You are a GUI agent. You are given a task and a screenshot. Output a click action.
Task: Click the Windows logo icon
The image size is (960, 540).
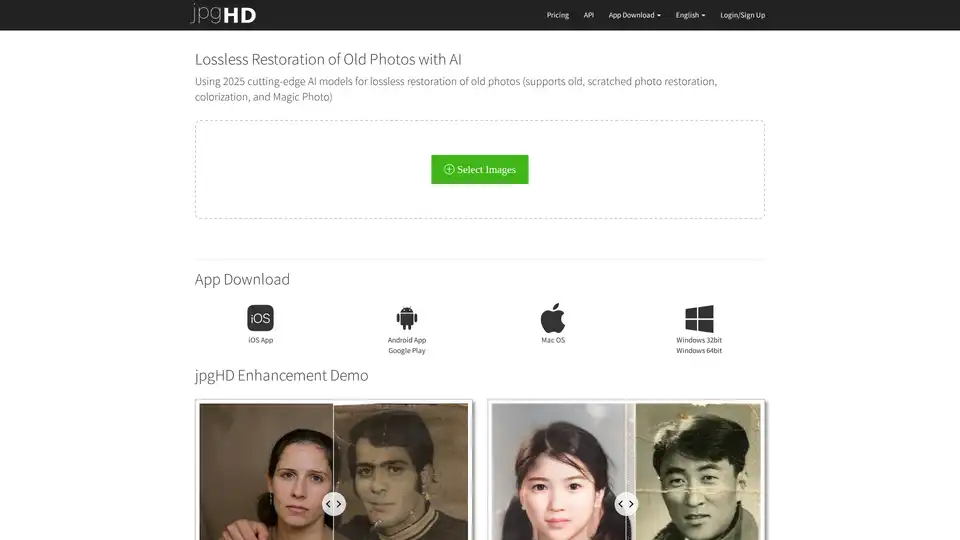699,318
